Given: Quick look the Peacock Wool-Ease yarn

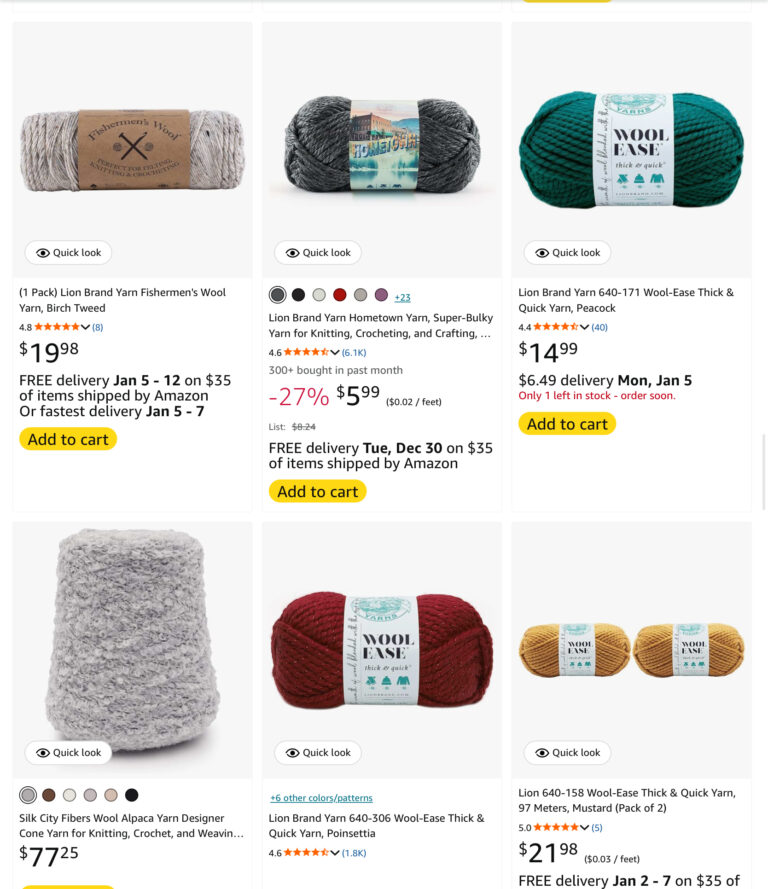Looking at the screenshot, I should pyautogui.click(x=567, y=252).
